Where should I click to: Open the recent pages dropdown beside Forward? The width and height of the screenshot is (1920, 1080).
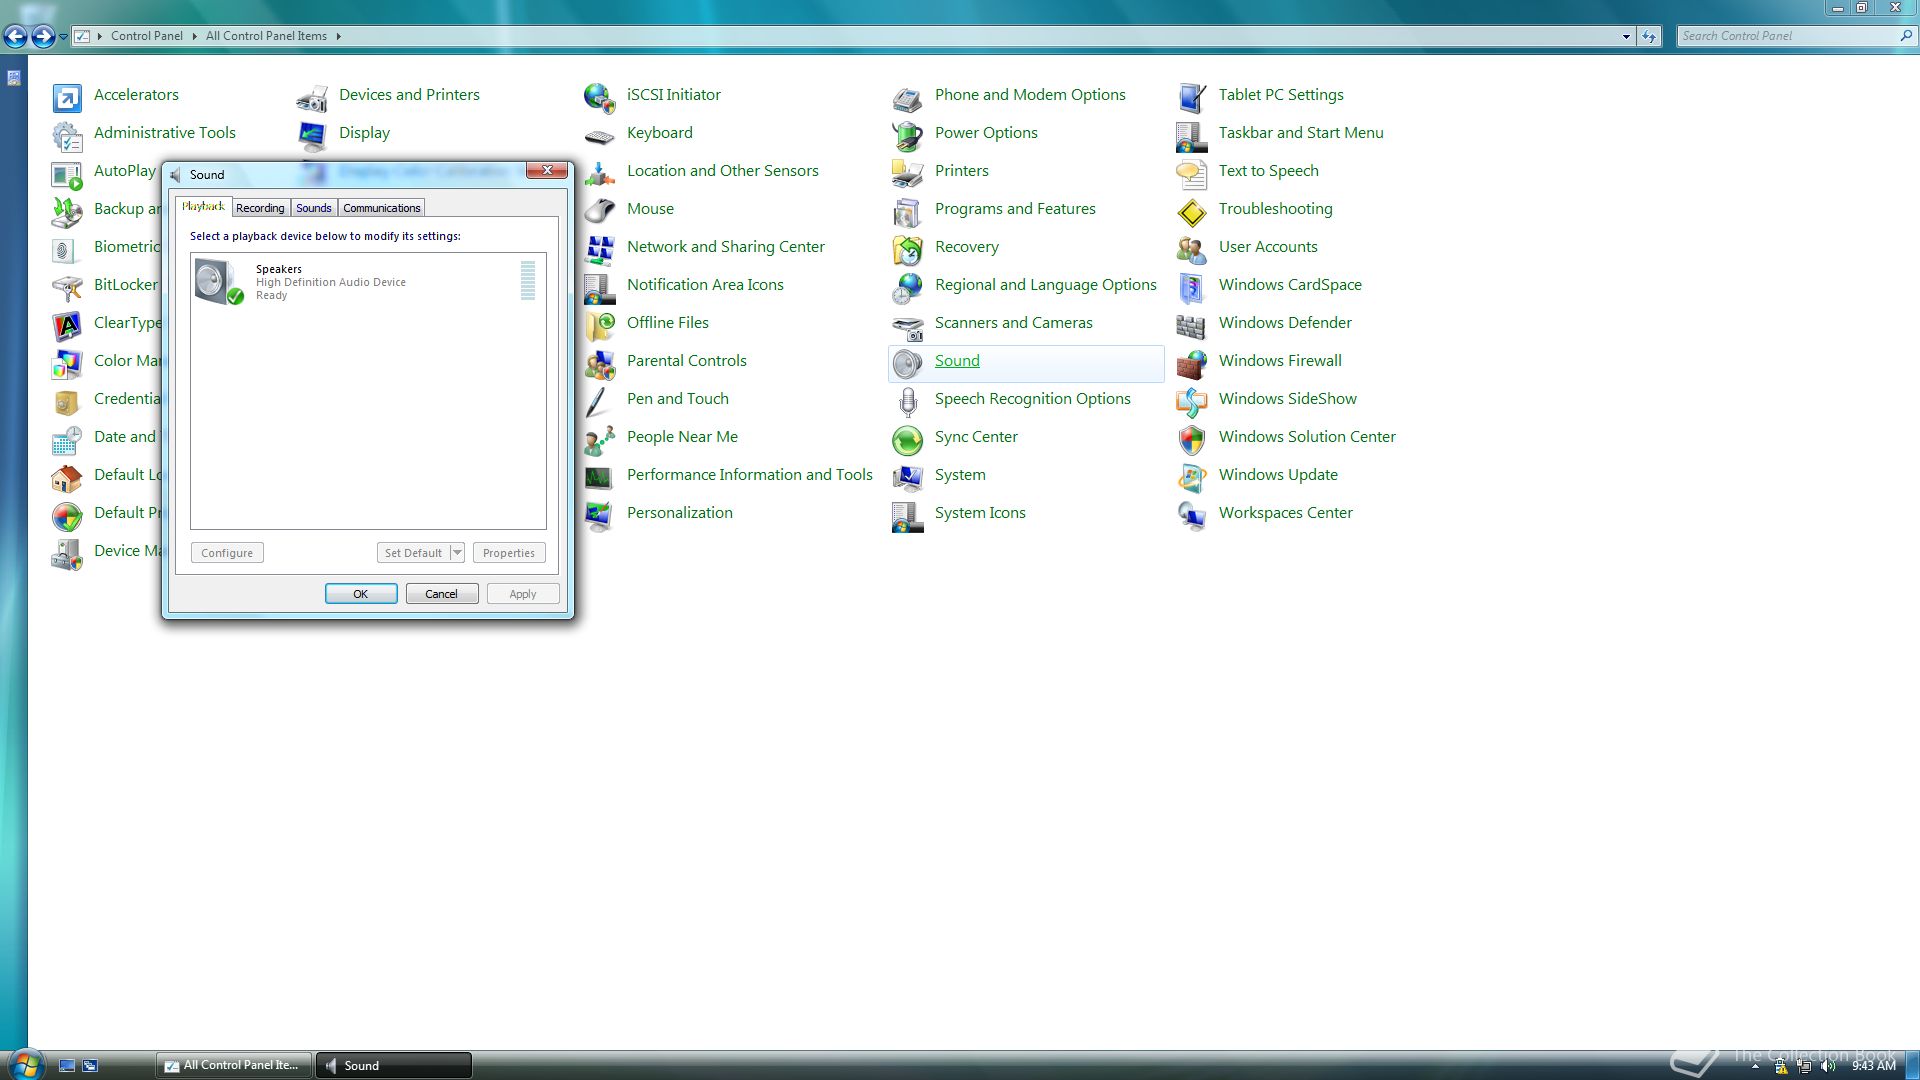[x=64, y=37]
